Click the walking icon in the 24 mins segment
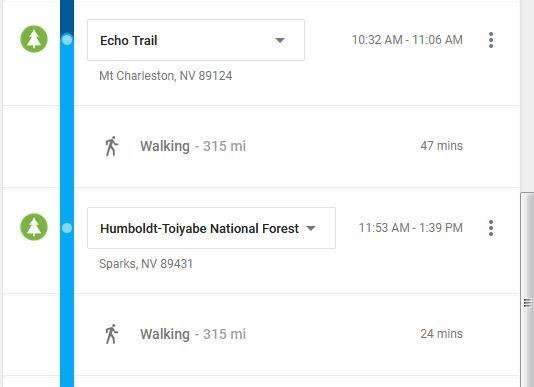 point(111,334)
